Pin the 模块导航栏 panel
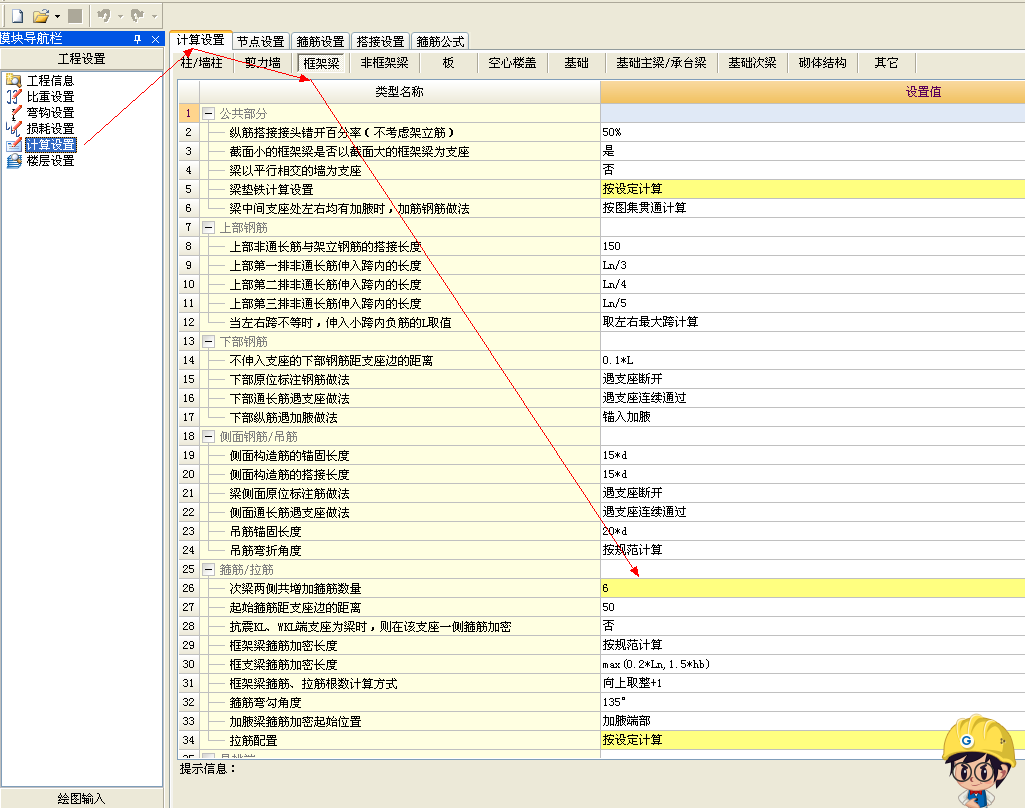Viewport: 1025px width, 808px height. pyautogui.click(x=137, y=39)
